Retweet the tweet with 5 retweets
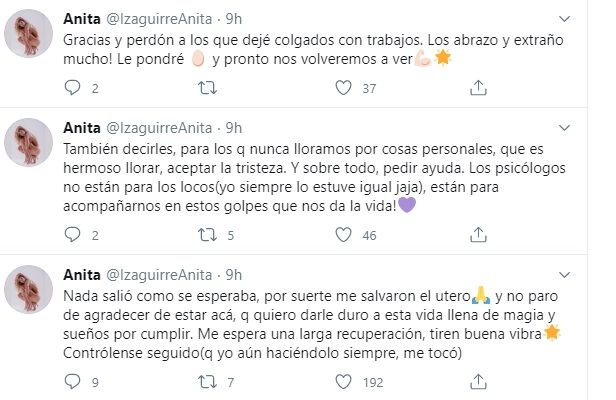Image resolution: width=616 pixels, height=400 pixels. click(207, 235)
